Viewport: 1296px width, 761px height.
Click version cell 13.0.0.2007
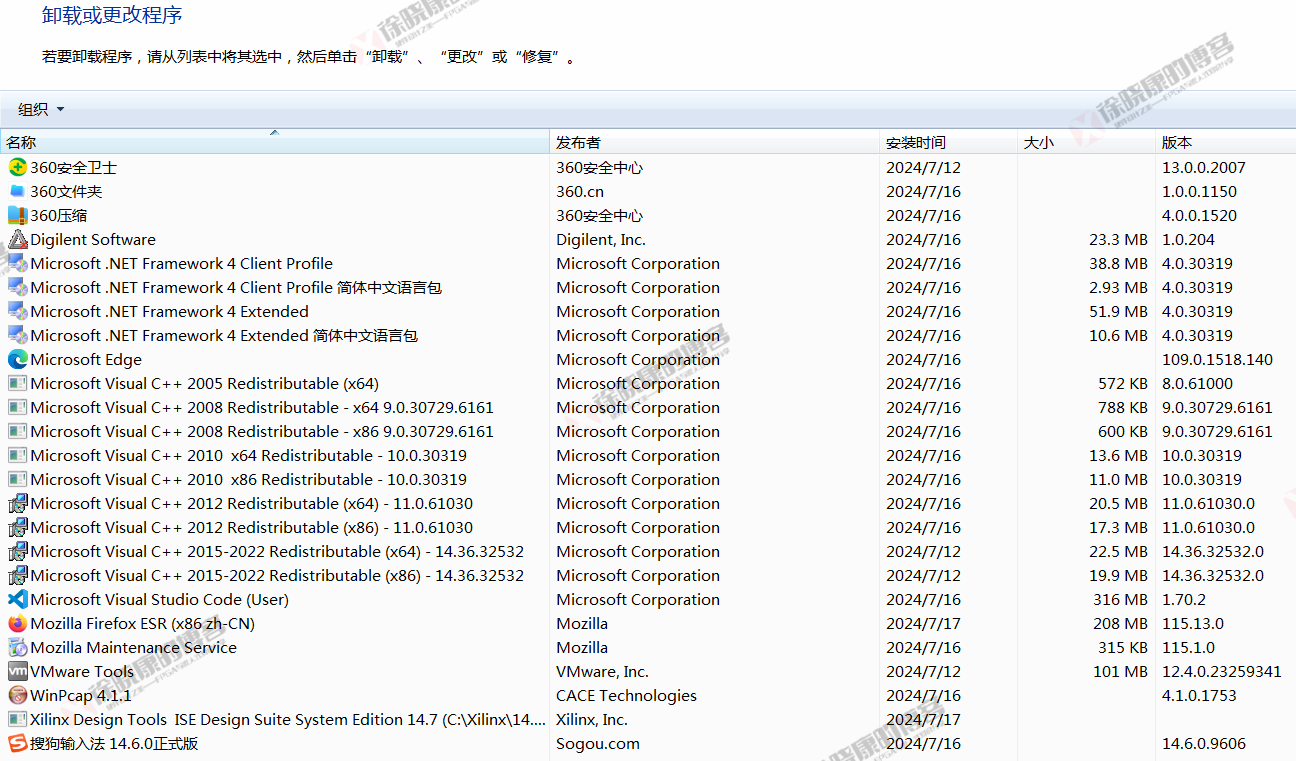coord(1204,167)
